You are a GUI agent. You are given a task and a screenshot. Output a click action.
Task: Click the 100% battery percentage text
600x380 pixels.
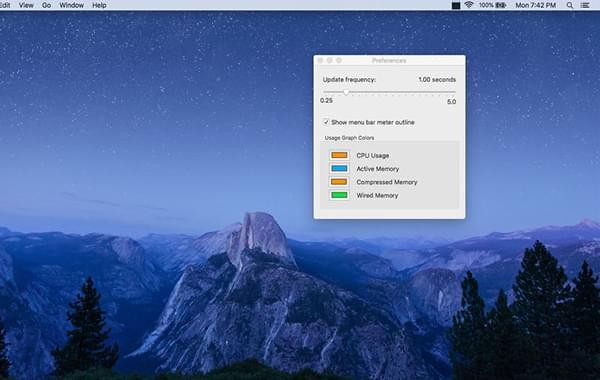tap(486, 5)
